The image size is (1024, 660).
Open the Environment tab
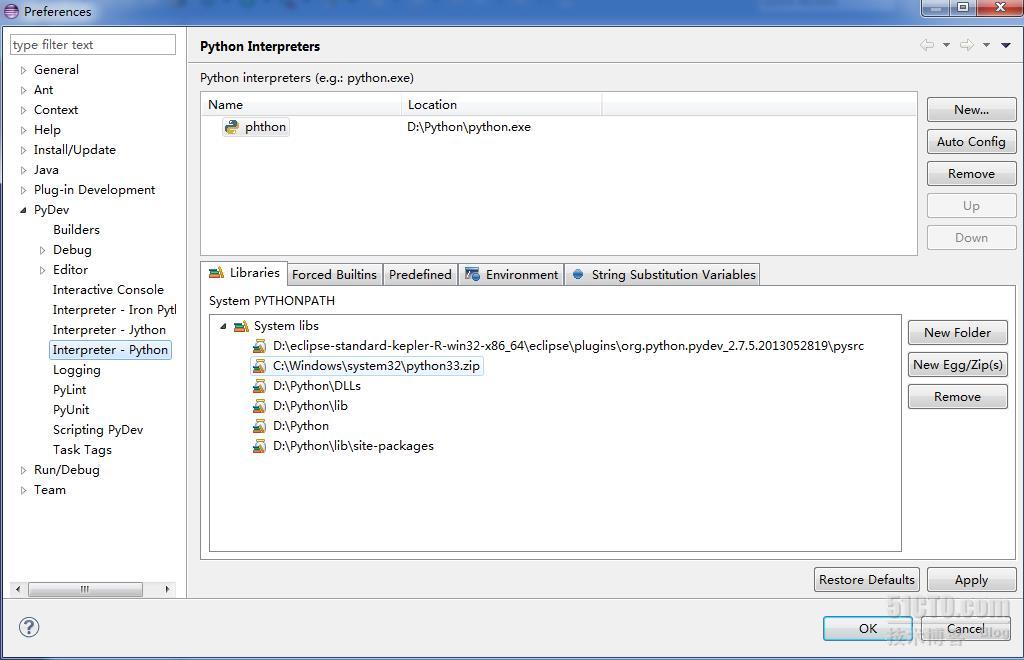(511, 275)
